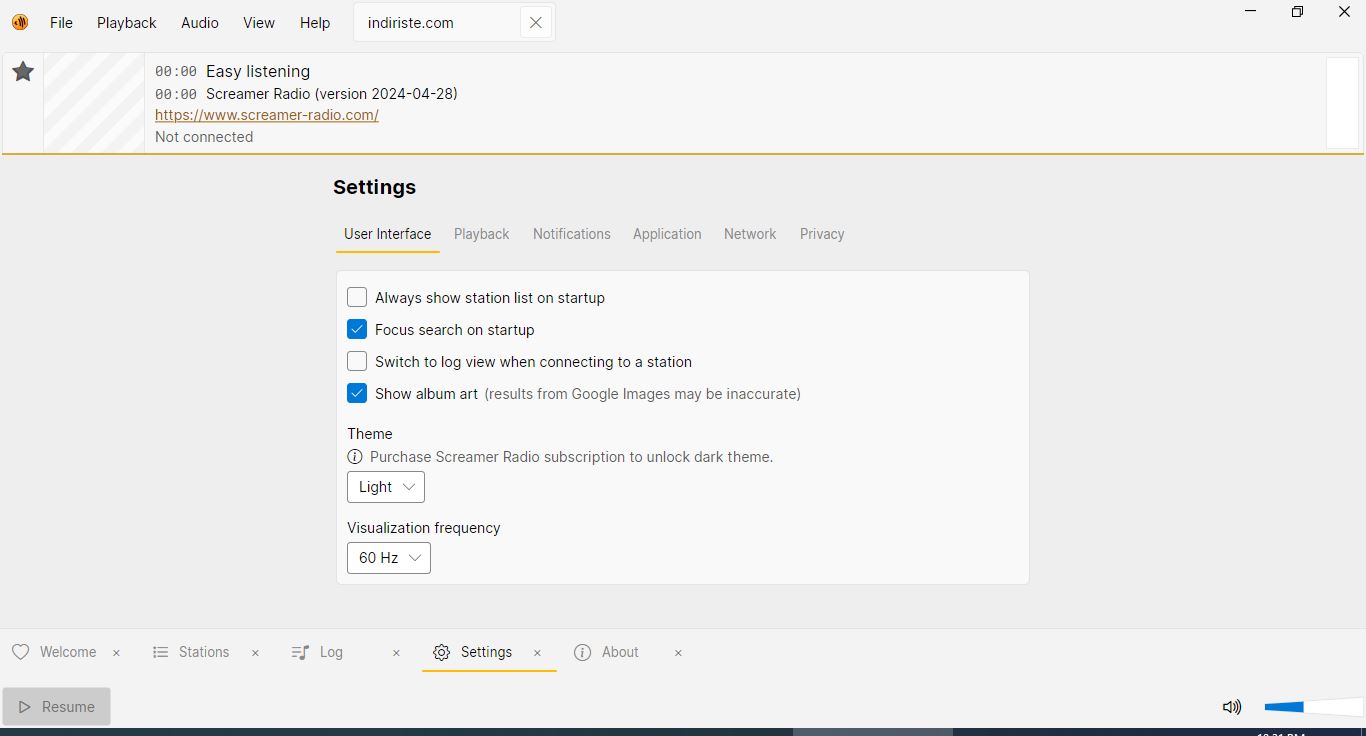
Task: Click the list icon on Stations tab
Action: point(160,652)
